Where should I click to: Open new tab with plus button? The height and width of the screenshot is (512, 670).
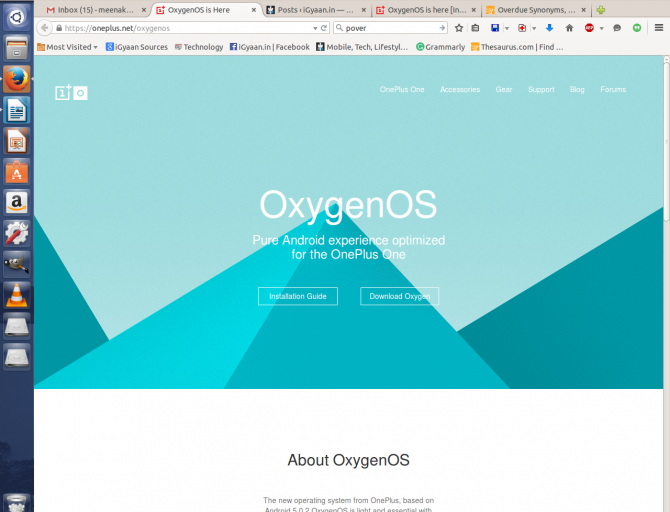(601, 10)
